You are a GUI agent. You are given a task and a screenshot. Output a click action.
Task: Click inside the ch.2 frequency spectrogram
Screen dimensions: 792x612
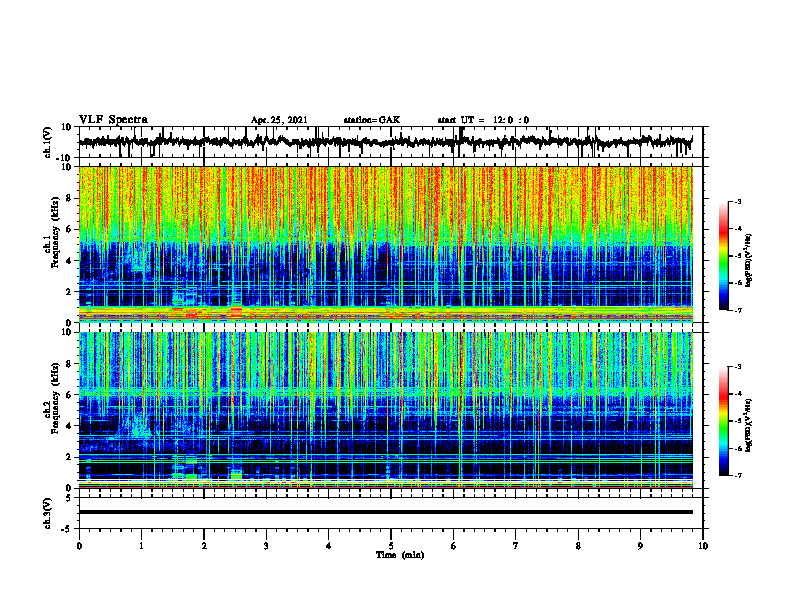tap(385, 410)
